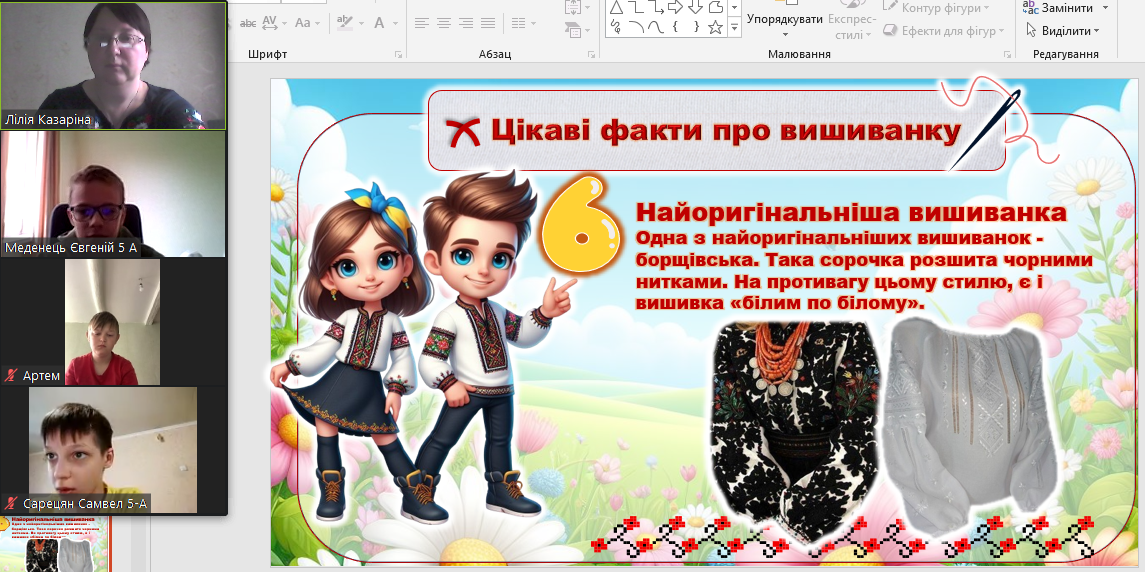
Task: Select the slide thumbnail in the bottom-left panel
Action: click(x=55, y=545)
